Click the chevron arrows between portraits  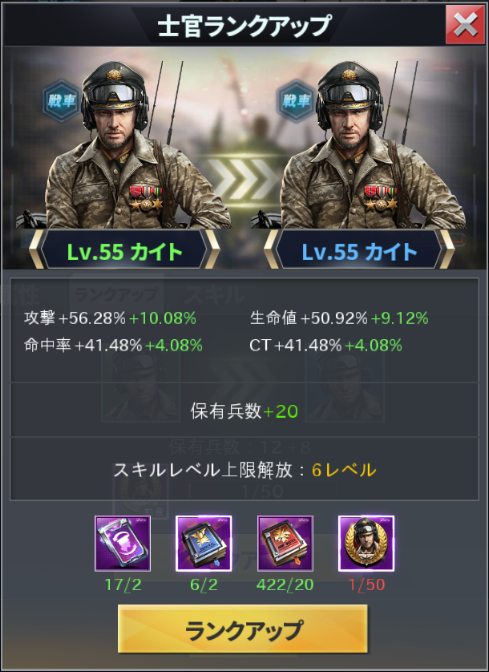click(244, 179)
